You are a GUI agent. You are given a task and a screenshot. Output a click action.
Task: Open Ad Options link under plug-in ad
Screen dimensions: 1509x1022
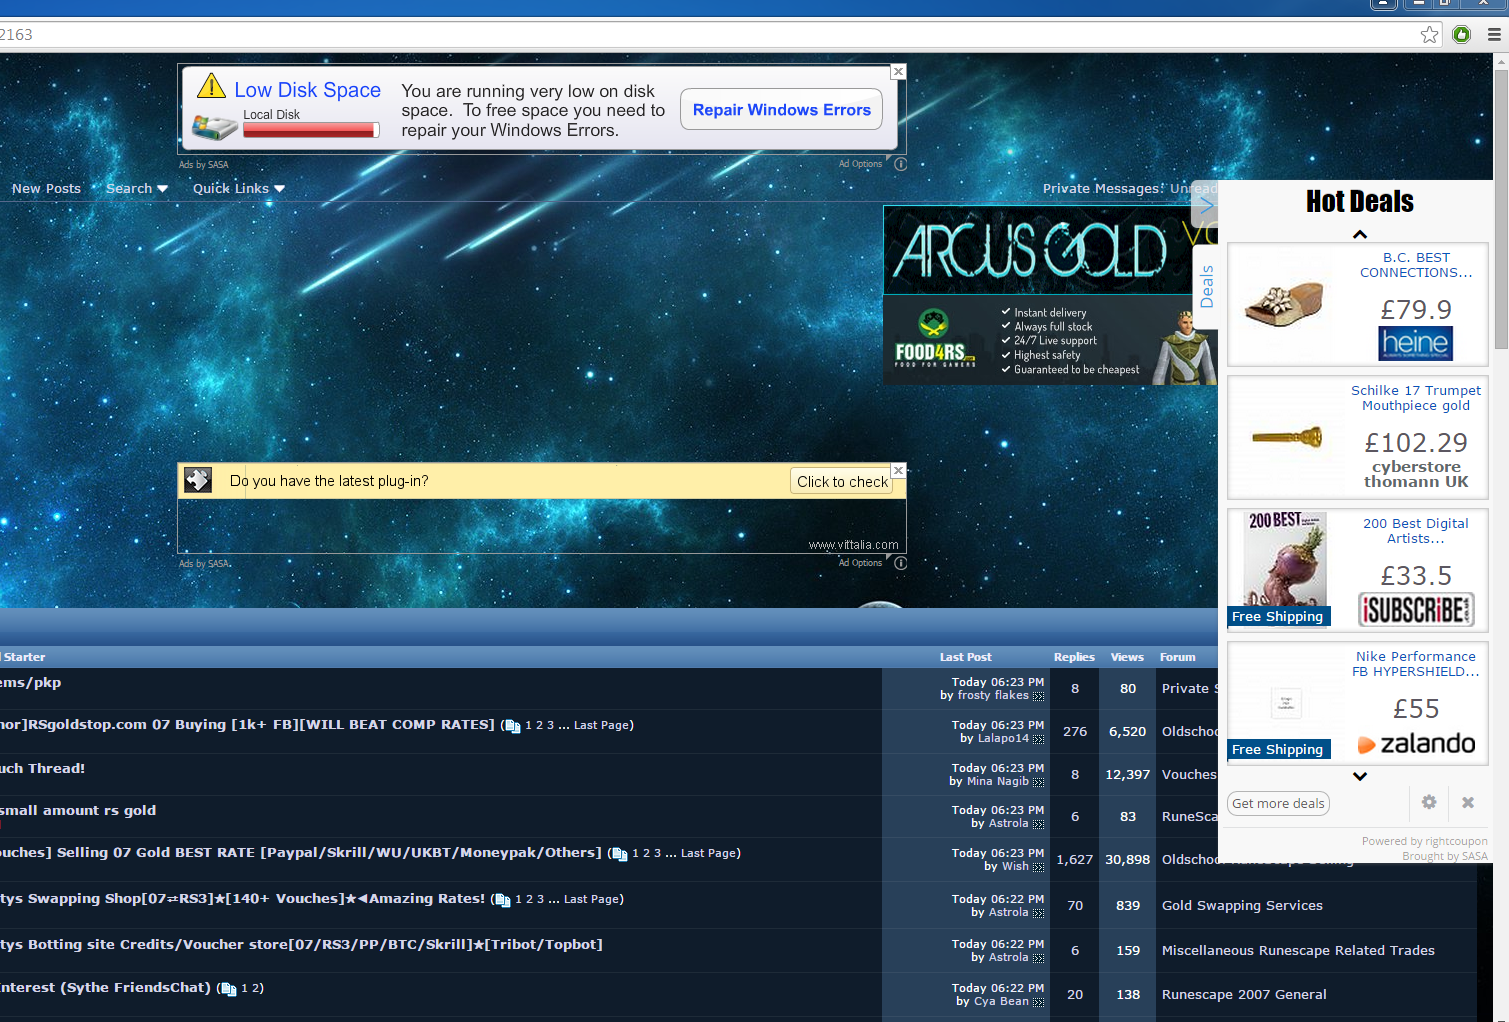(860, 563)
